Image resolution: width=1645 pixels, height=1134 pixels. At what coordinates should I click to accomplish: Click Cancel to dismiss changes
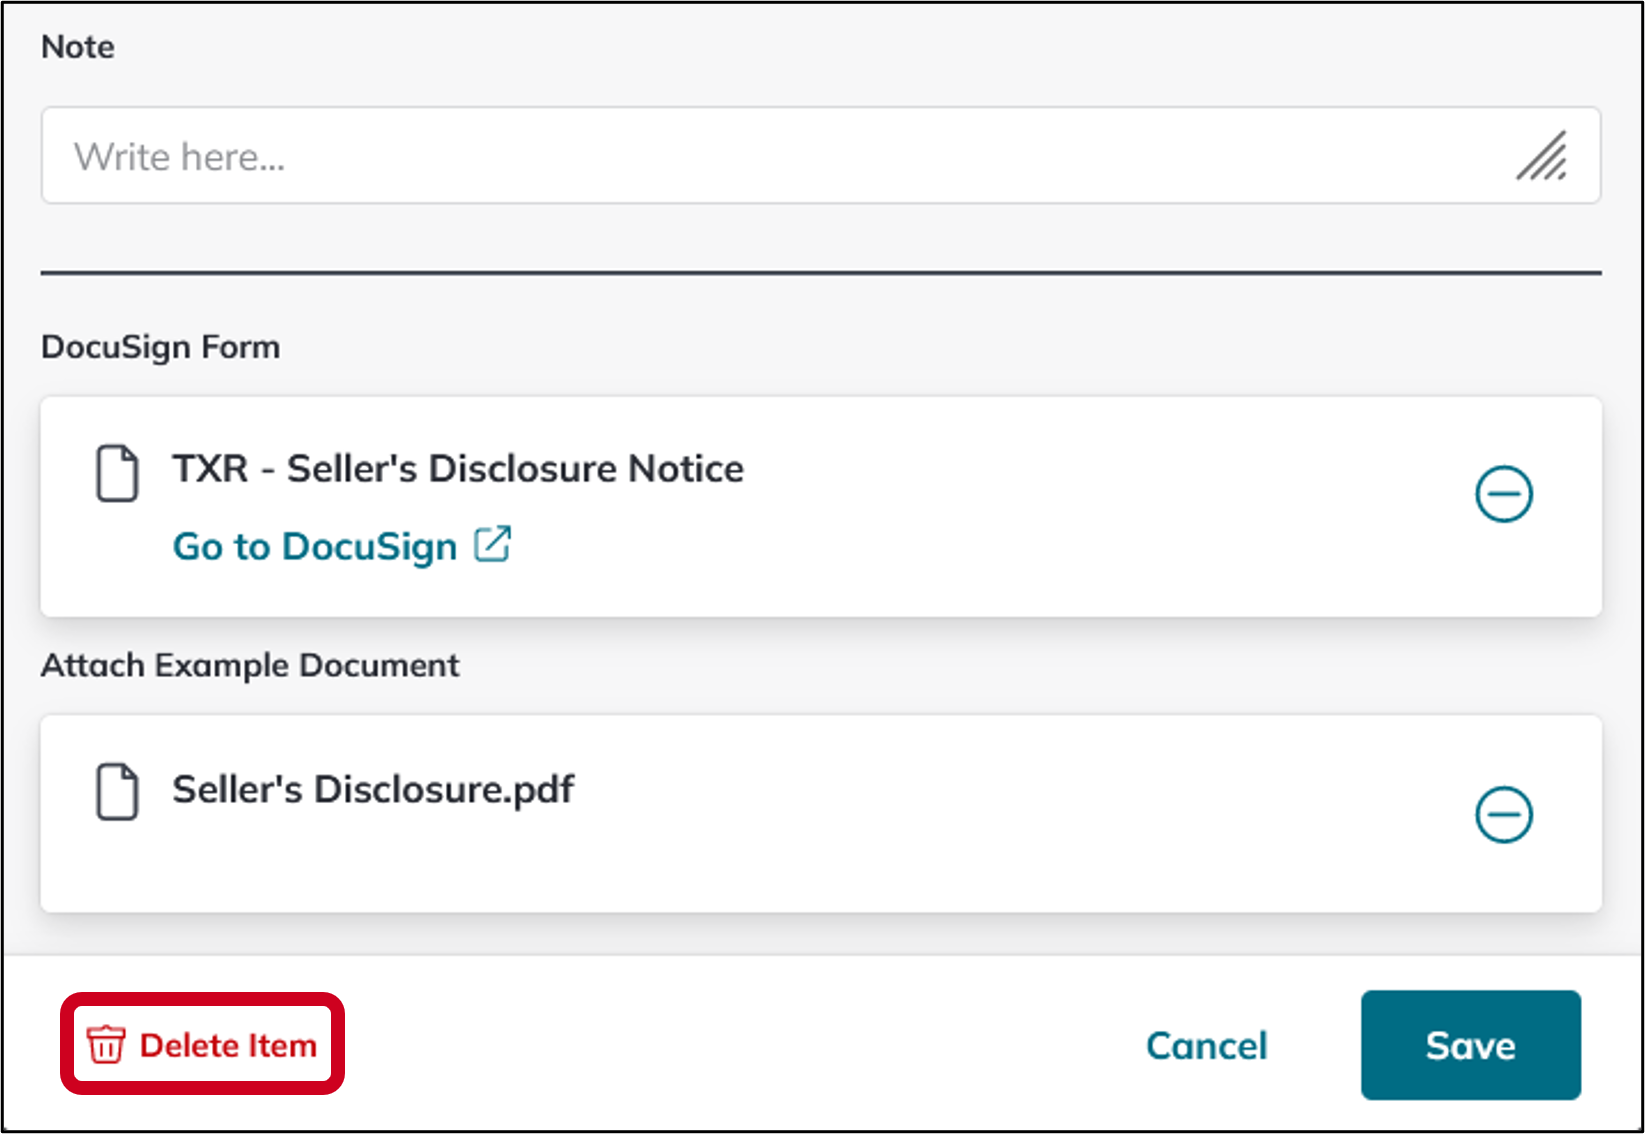coord(1205,1046)
